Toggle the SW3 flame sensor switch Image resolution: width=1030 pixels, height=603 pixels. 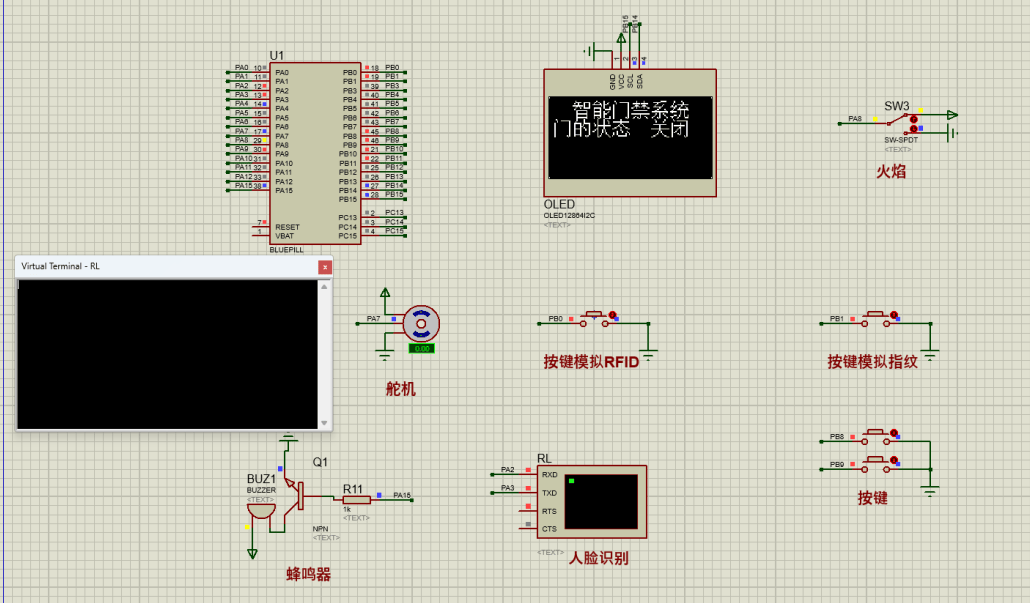pyautogui.click(x=912, y=123)
